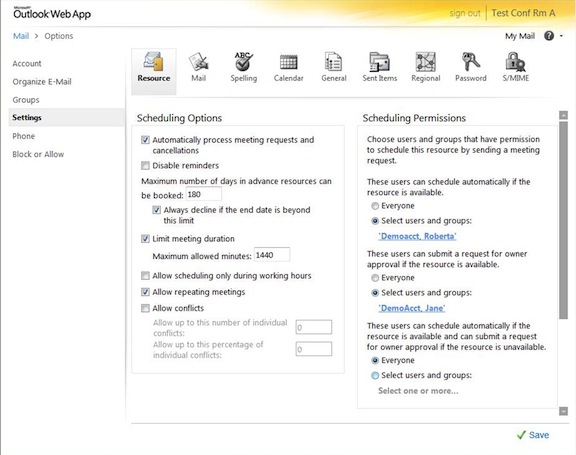Go to Account in the left sidebar

coord(27,64)
